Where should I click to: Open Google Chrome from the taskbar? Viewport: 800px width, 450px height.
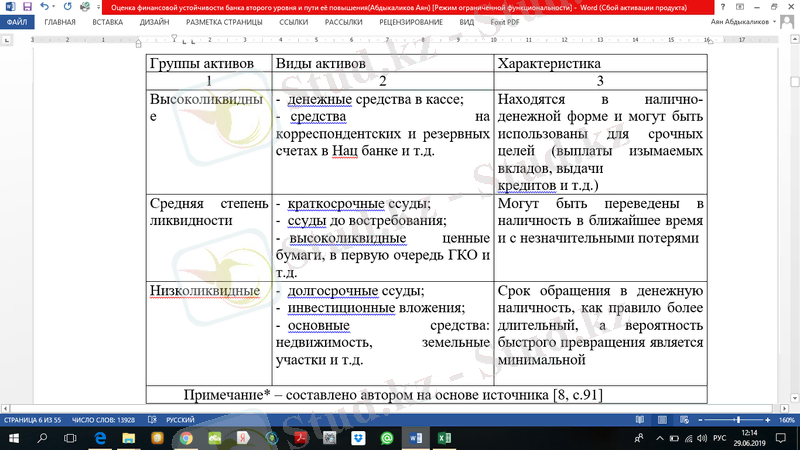186,438
